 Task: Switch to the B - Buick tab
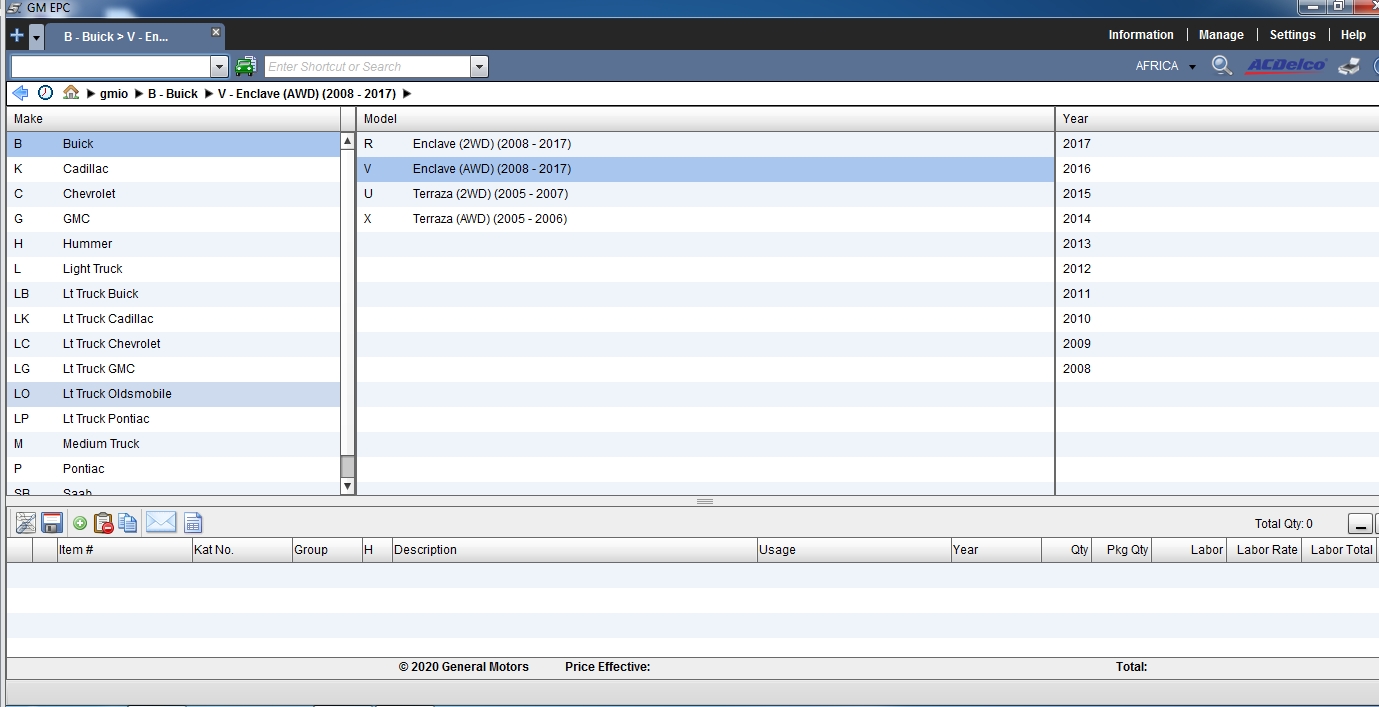pyautogui.click(x=116, y=37)
